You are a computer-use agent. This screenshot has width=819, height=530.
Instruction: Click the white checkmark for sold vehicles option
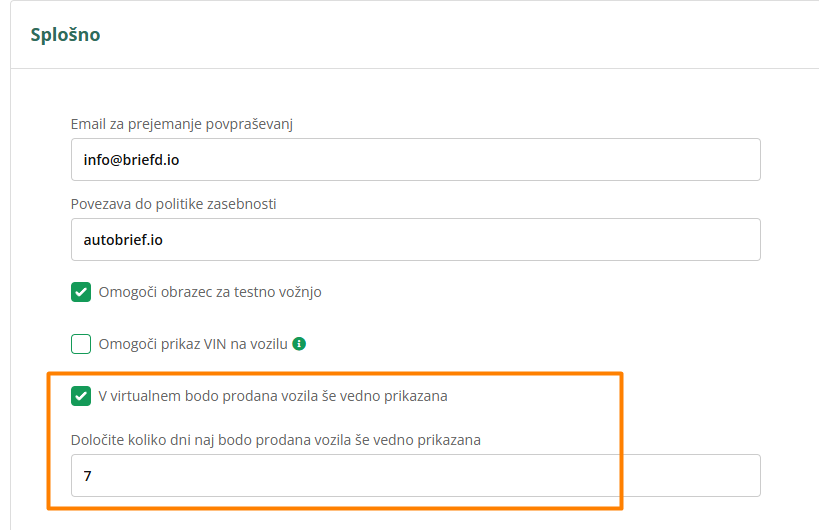point(81,396)
